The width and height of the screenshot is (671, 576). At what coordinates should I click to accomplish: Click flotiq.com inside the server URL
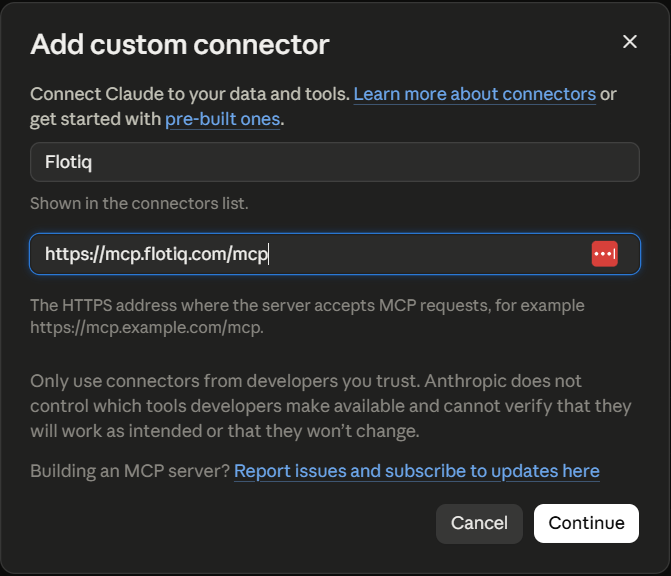(185, 254)
